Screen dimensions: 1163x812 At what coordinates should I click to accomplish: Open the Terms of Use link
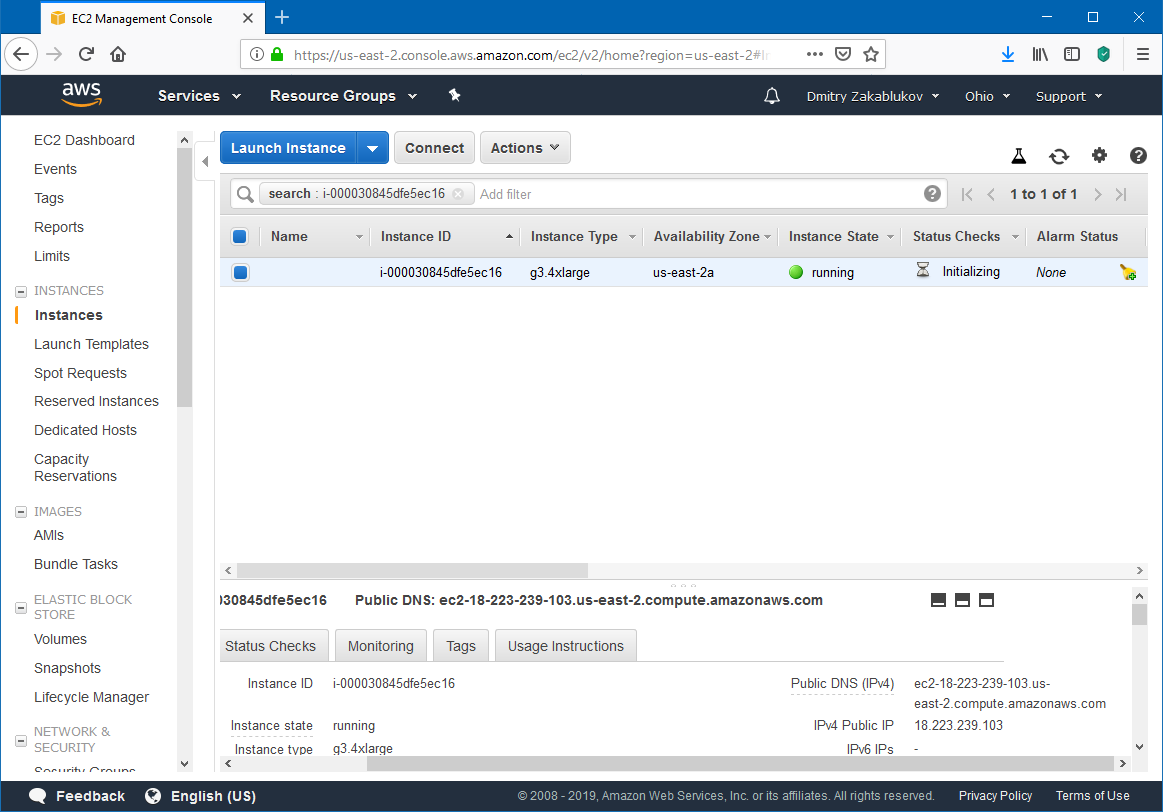tap(1093, 796)
